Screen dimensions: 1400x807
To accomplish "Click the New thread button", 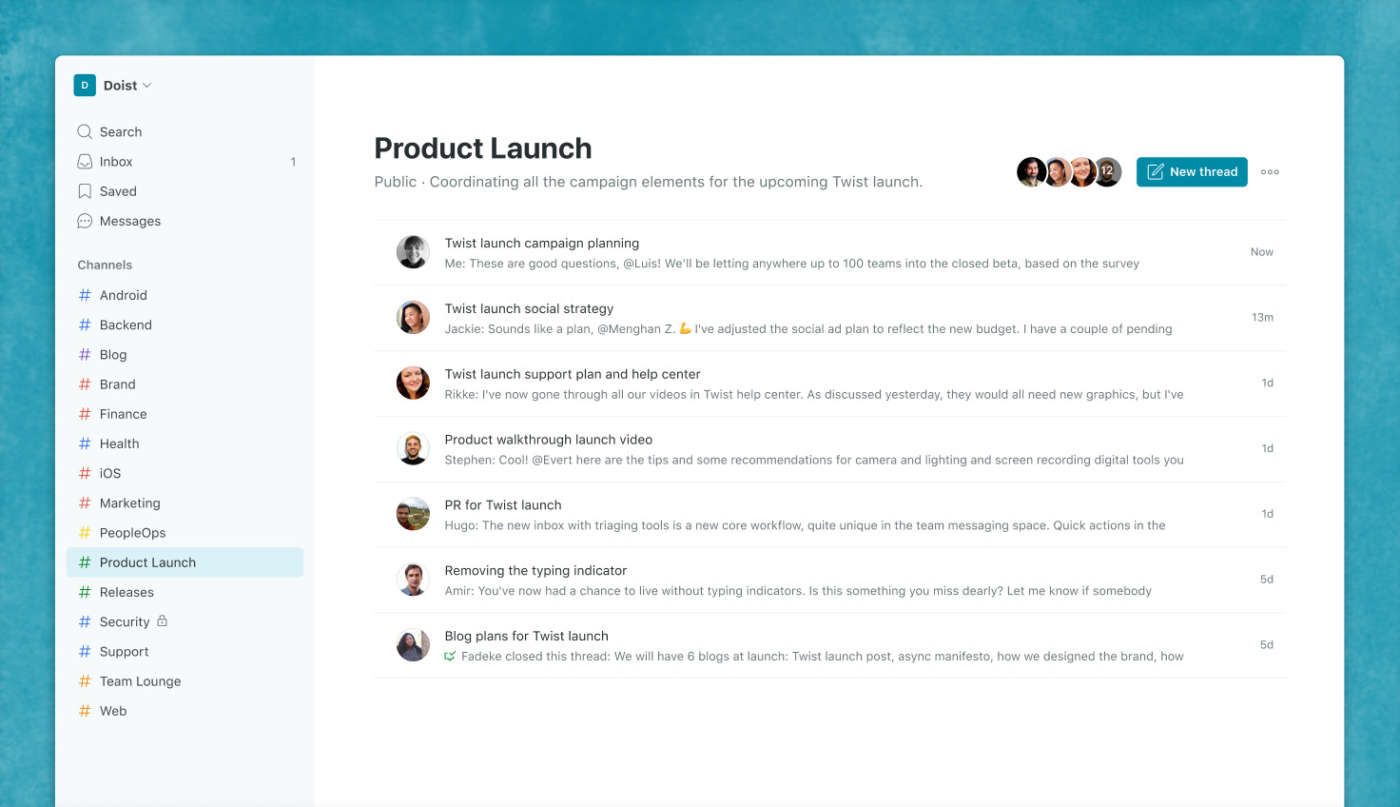I will [1191, 172].
